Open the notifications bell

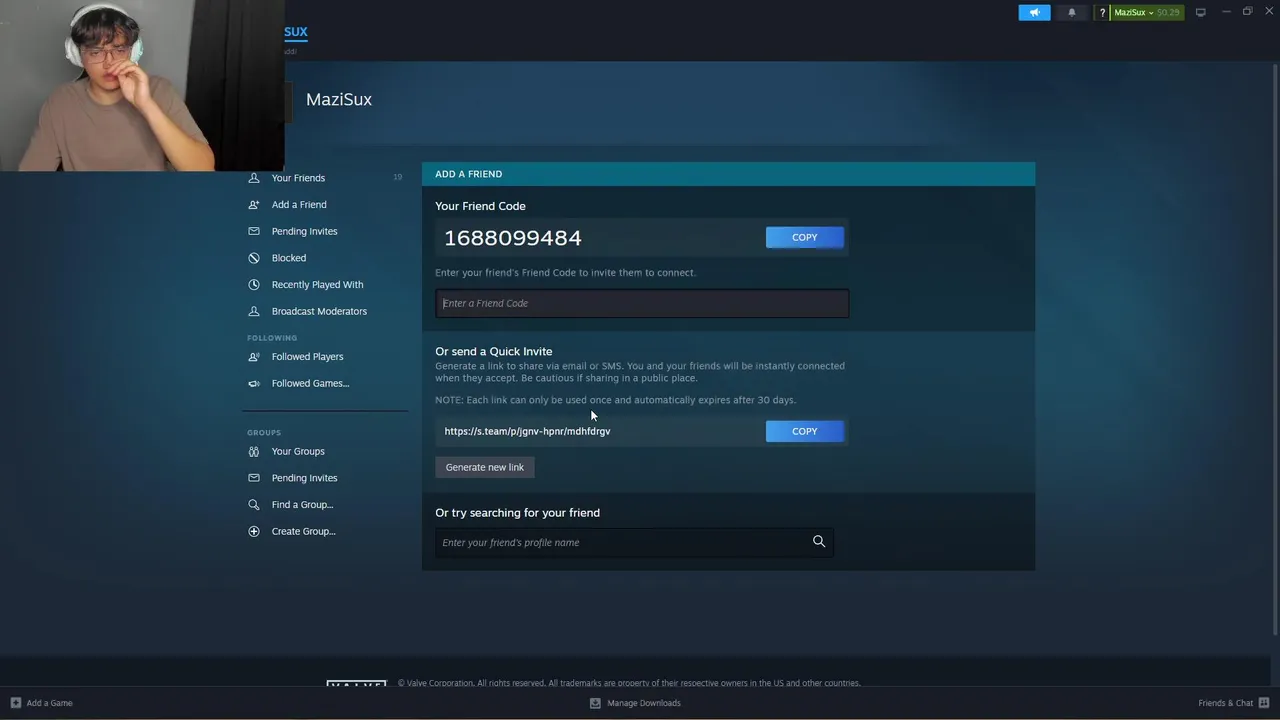[x=1072, y=12]
